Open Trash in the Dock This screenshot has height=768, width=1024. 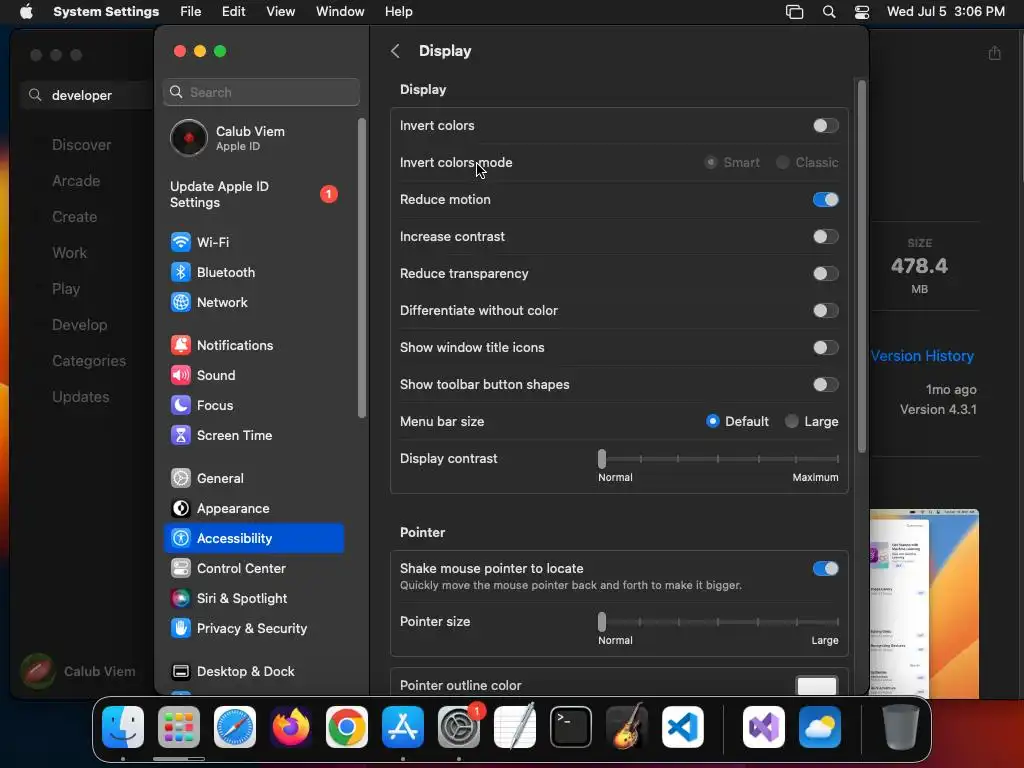coord(901,727)
